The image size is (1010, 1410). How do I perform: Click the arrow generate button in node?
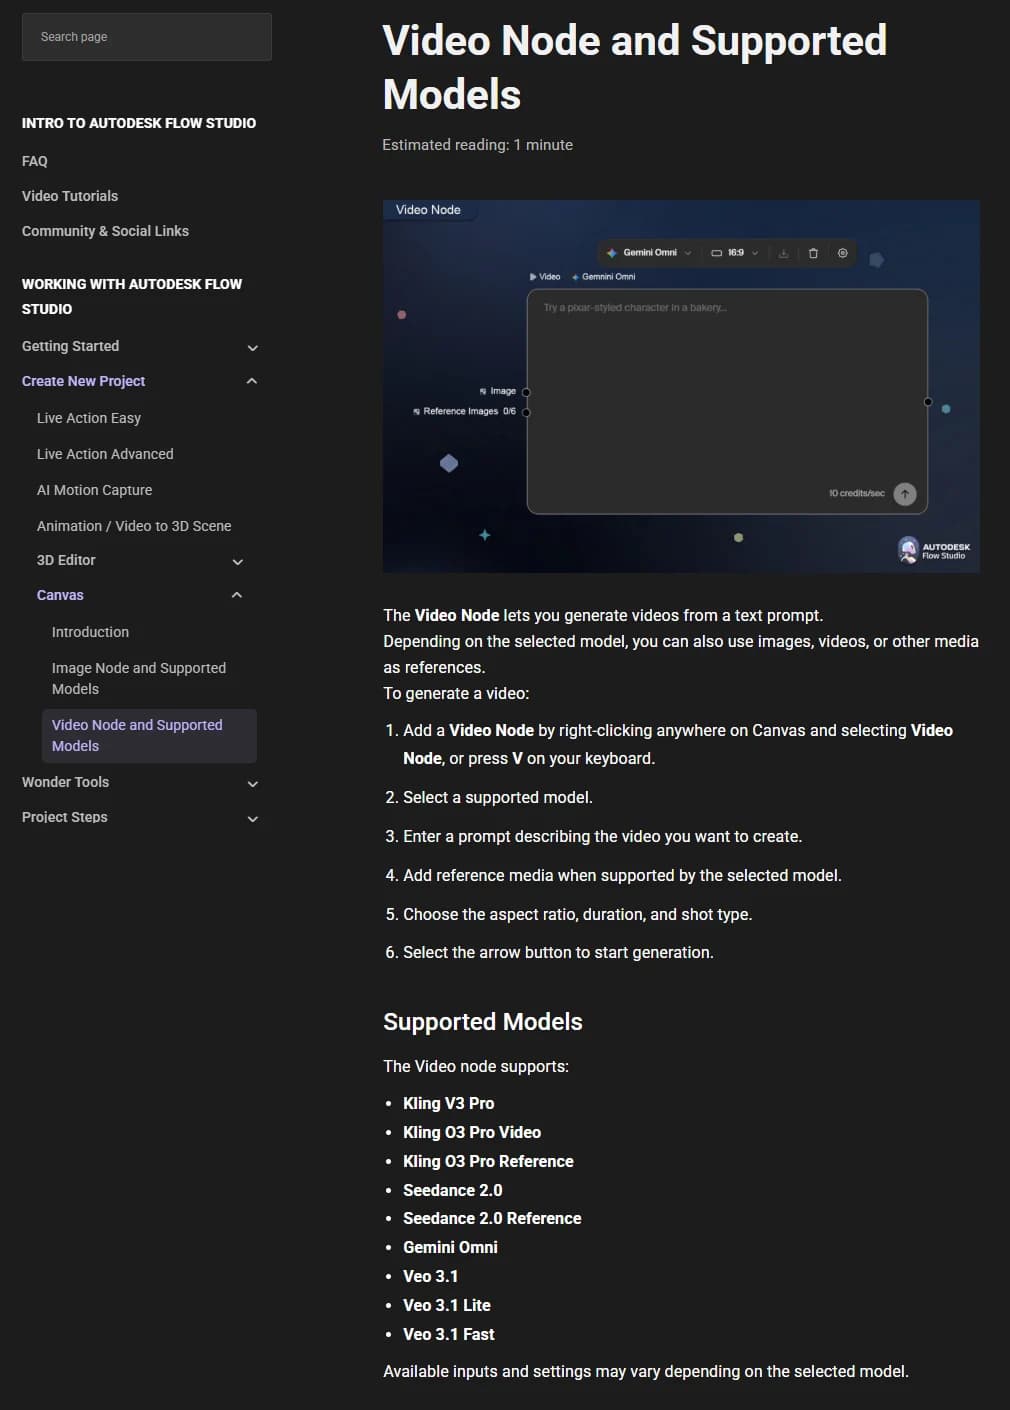[x=904, y=493]
